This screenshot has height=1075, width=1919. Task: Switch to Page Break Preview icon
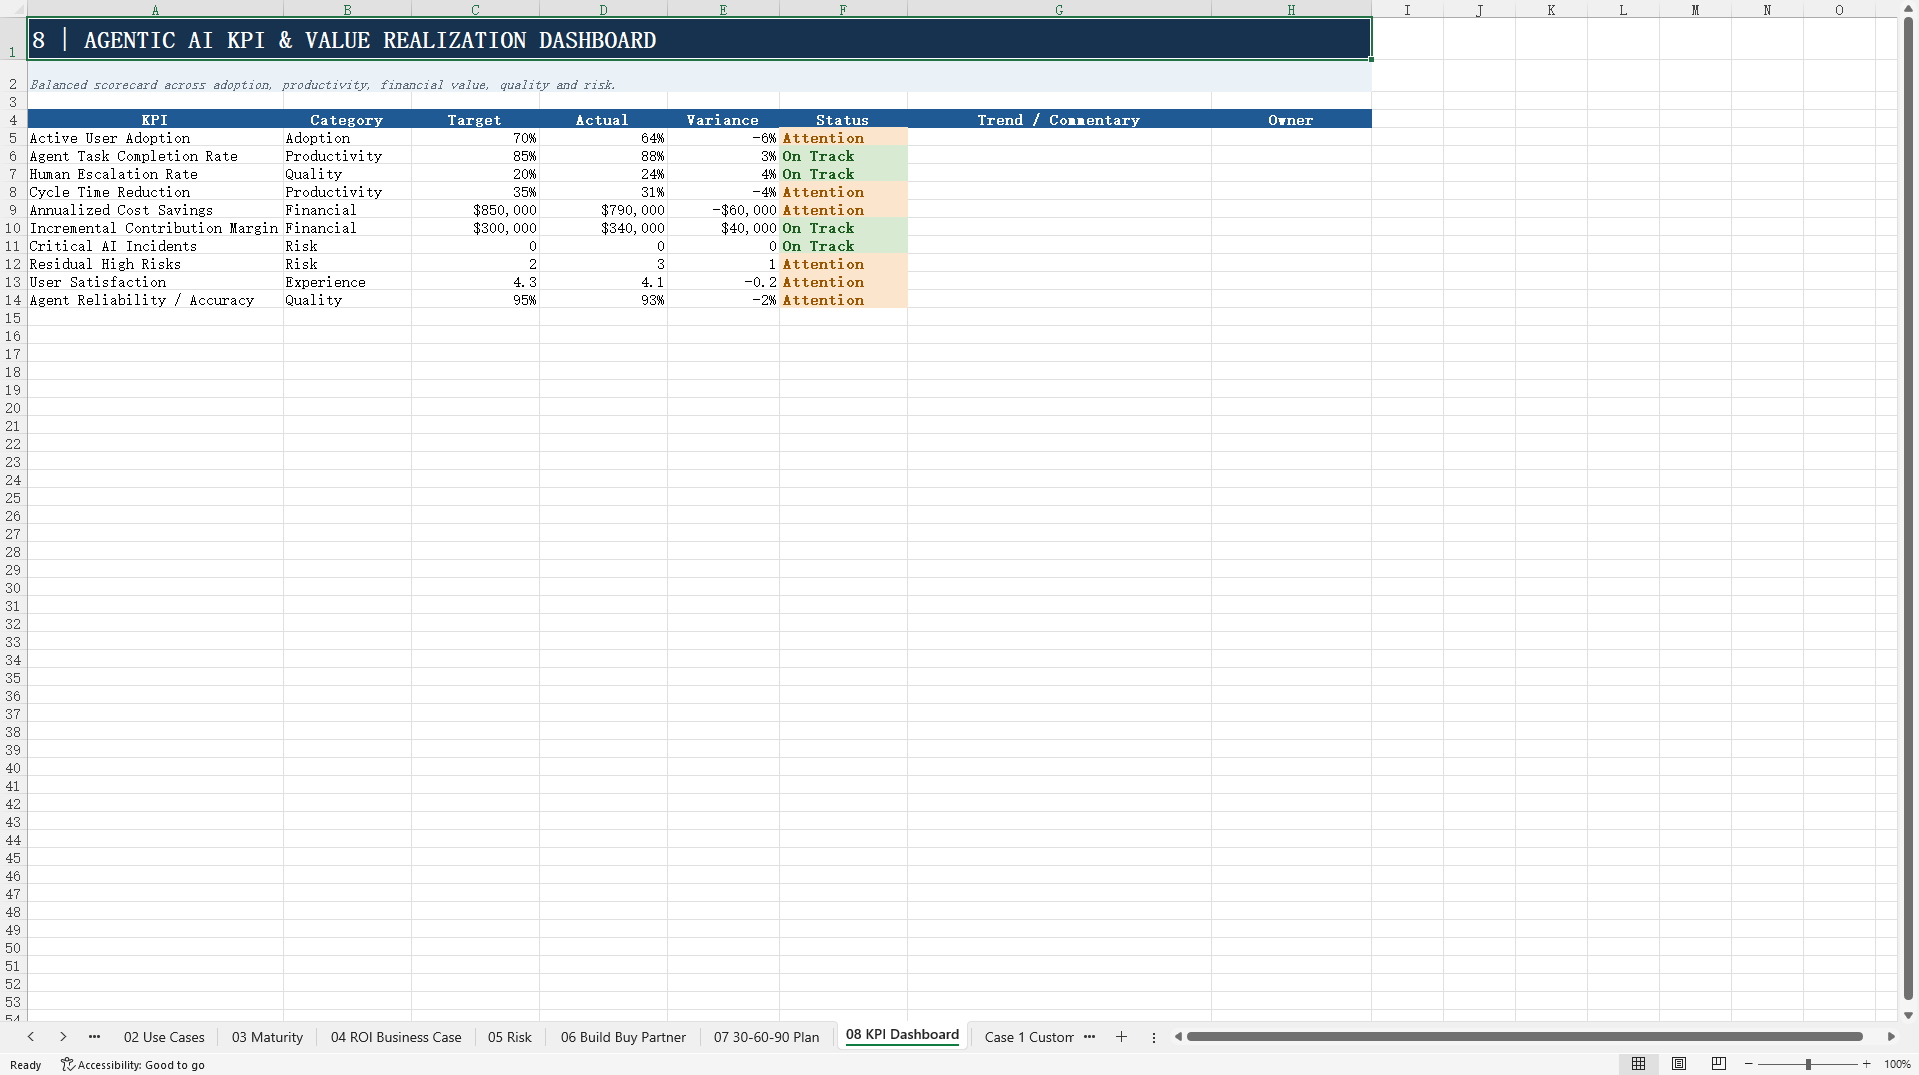click(1719, 1064)
